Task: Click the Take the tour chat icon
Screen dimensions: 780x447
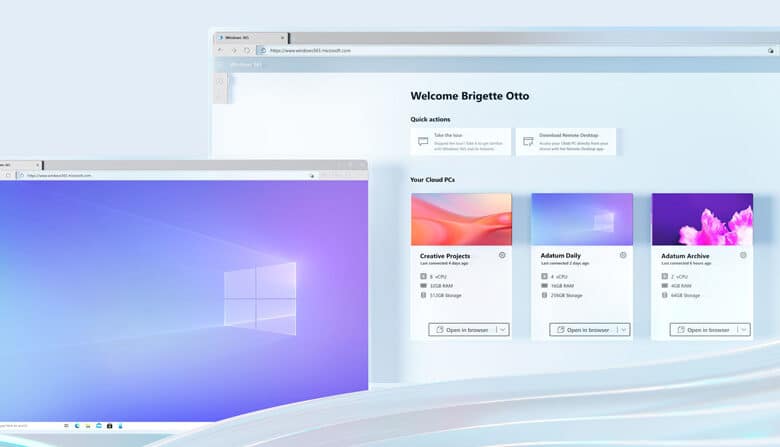Action: [x=423, y=142]
